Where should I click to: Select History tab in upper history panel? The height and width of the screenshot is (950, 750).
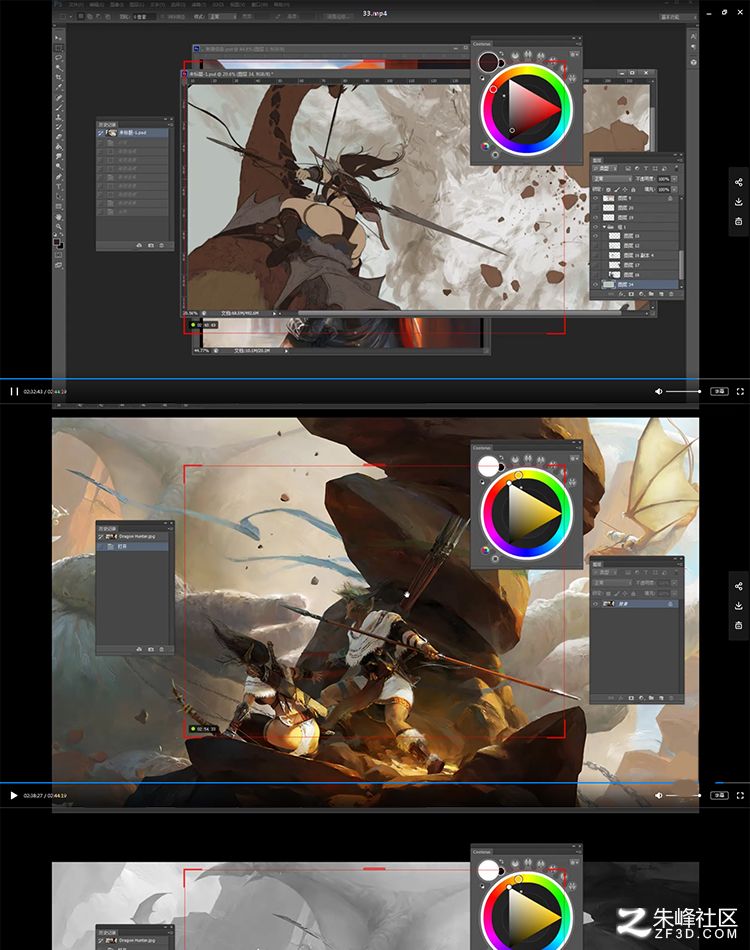coord(107,124)
